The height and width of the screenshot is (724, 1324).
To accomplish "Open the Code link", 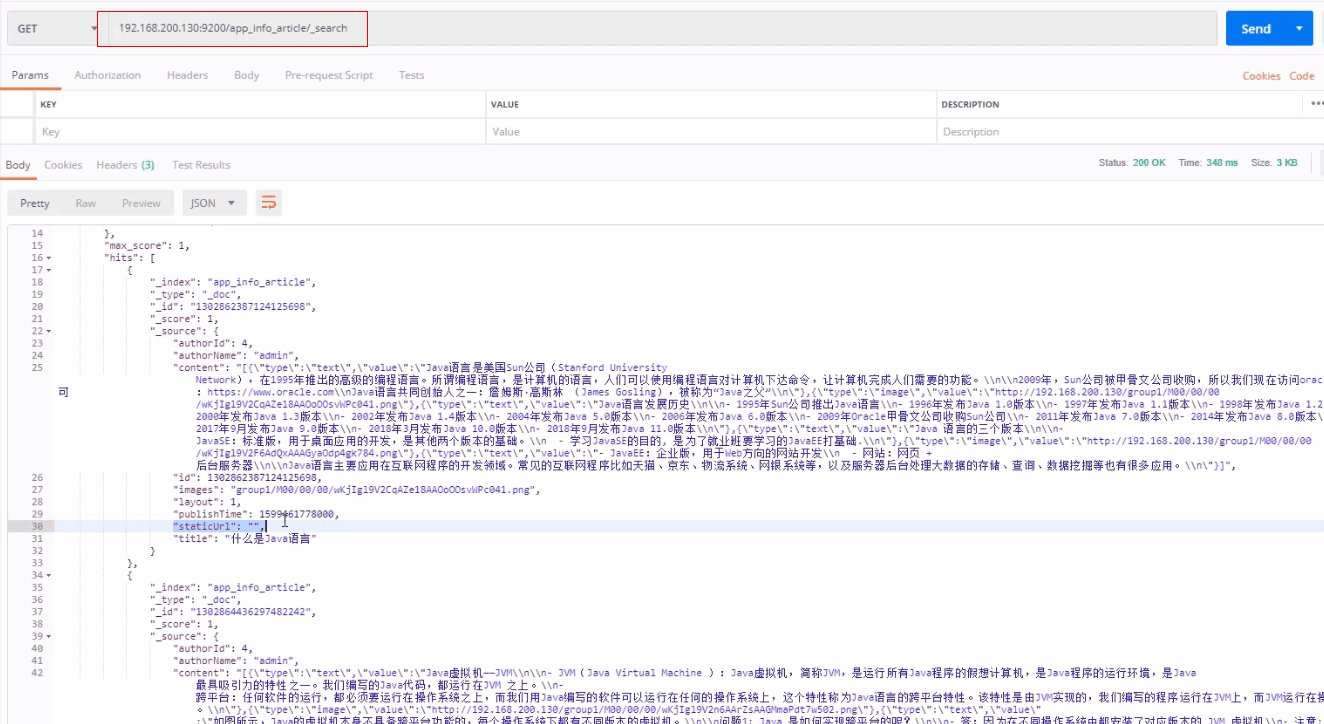I will (x=1302, y=76).
